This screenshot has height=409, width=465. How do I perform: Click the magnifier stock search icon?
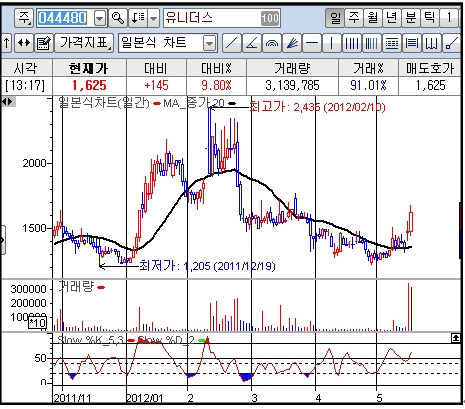click(118, 18)
